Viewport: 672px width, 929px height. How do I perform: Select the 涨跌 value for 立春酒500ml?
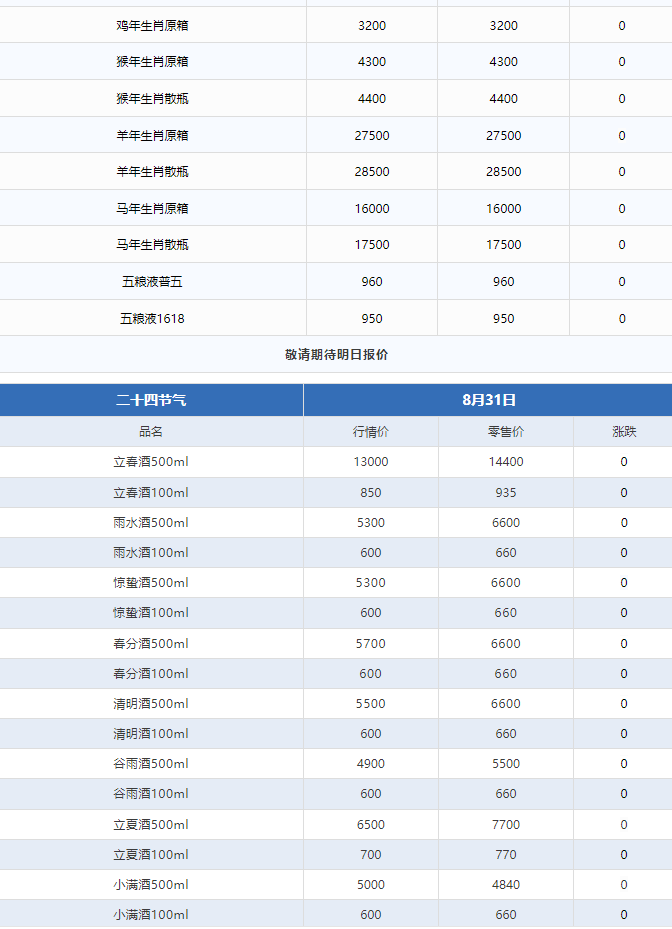(x=624, y=462)
